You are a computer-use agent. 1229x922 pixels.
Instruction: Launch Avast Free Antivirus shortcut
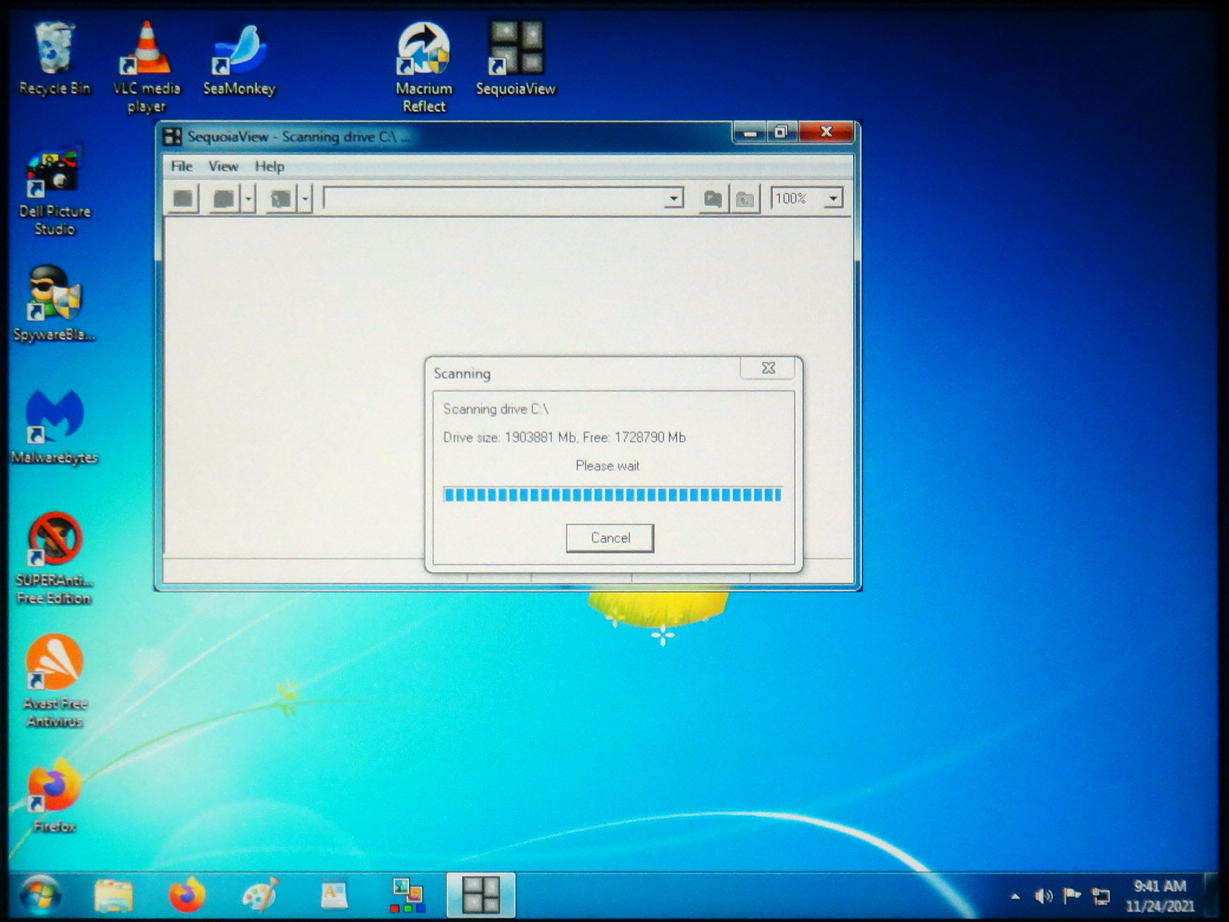(54, 681)
